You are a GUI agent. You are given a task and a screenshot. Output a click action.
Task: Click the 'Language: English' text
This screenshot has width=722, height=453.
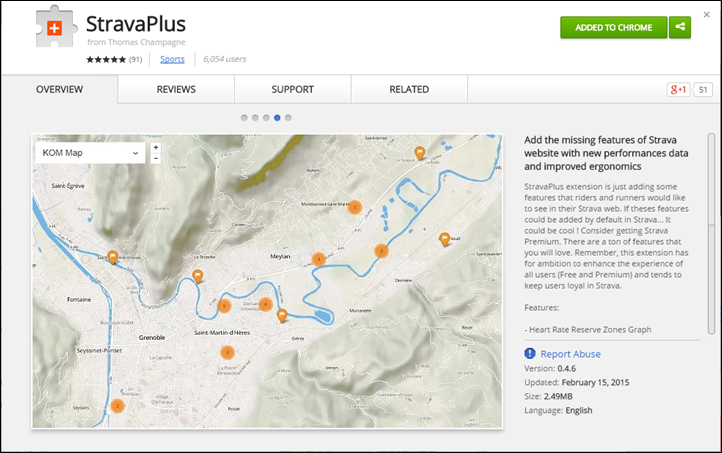click(x=558, y=410)
